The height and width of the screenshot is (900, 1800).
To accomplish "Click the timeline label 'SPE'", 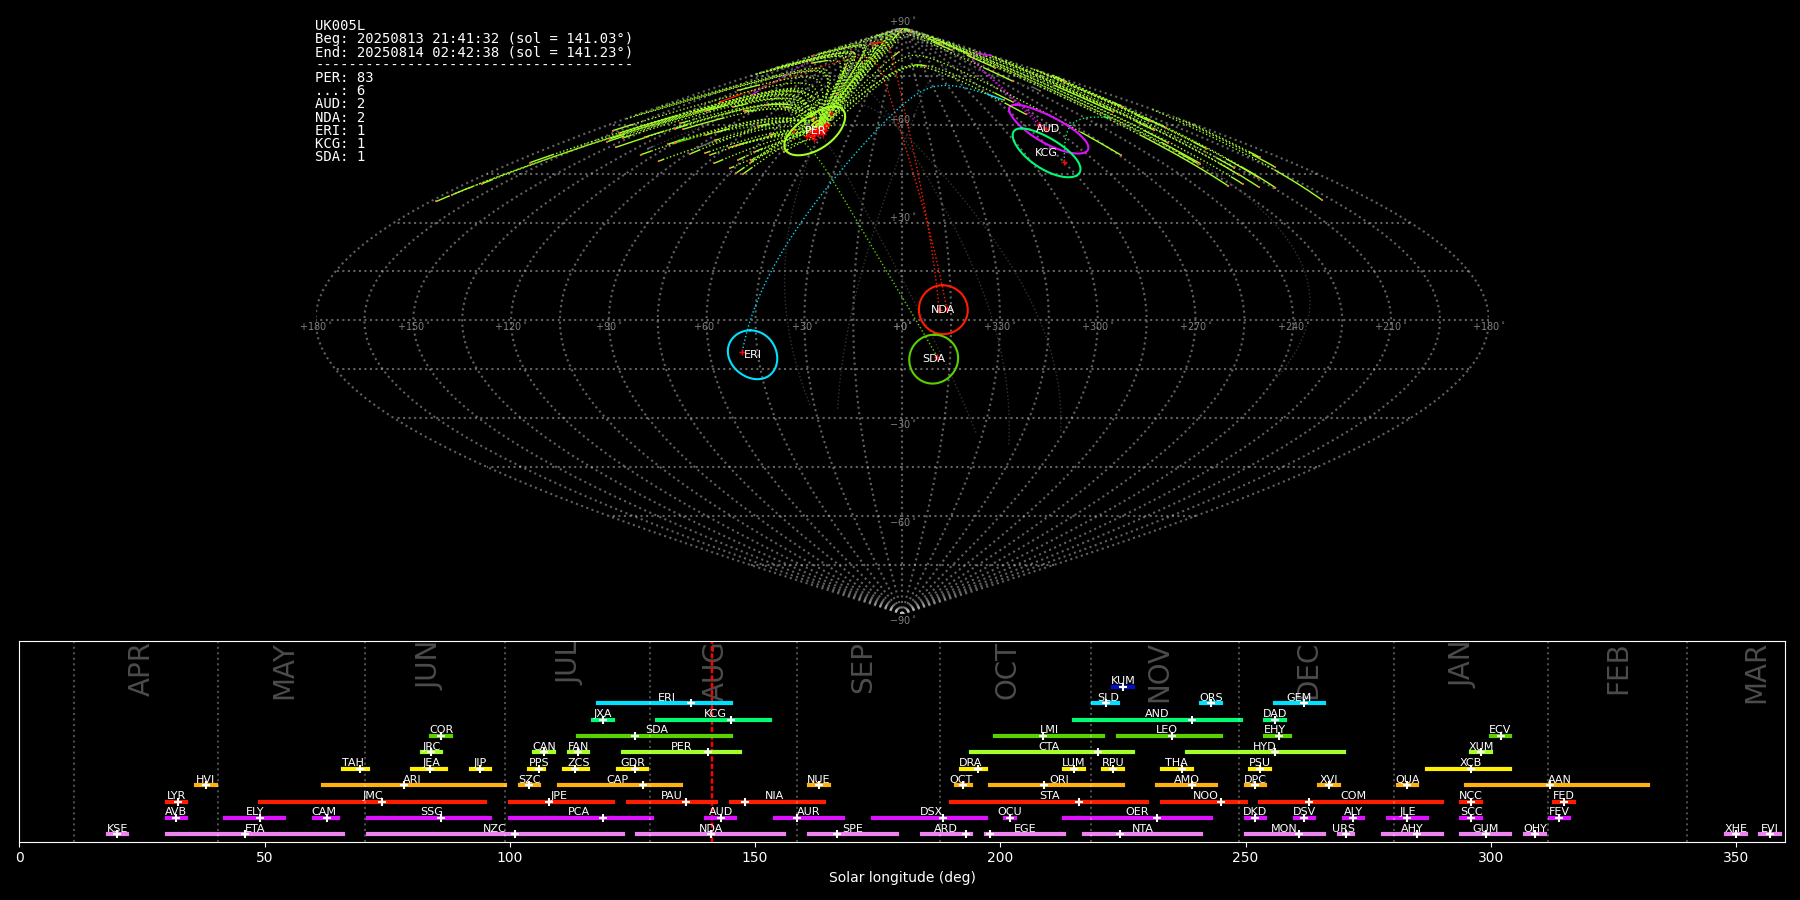I will click(852, 829).
